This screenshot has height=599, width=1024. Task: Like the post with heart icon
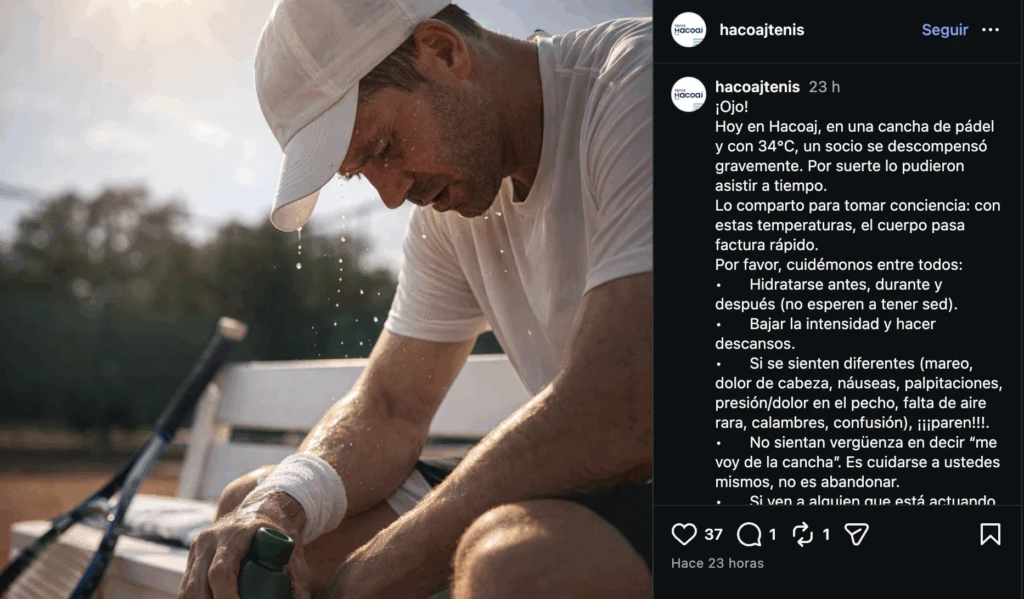[684, 534]
